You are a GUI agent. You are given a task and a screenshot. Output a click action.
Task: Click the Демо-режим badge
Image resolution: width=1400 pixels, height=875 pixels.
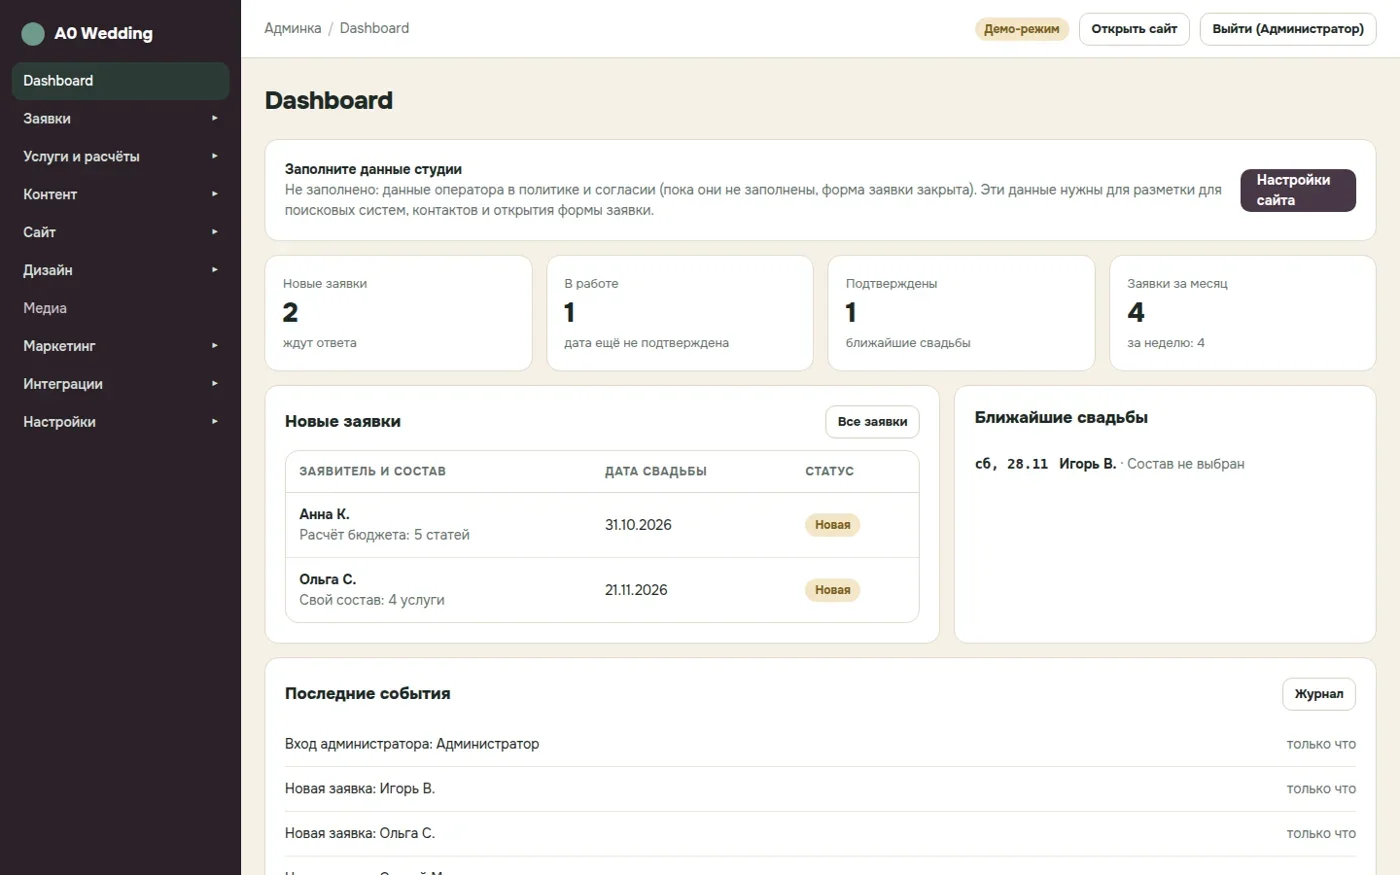pyautogui.click(x=1022, y=29)
